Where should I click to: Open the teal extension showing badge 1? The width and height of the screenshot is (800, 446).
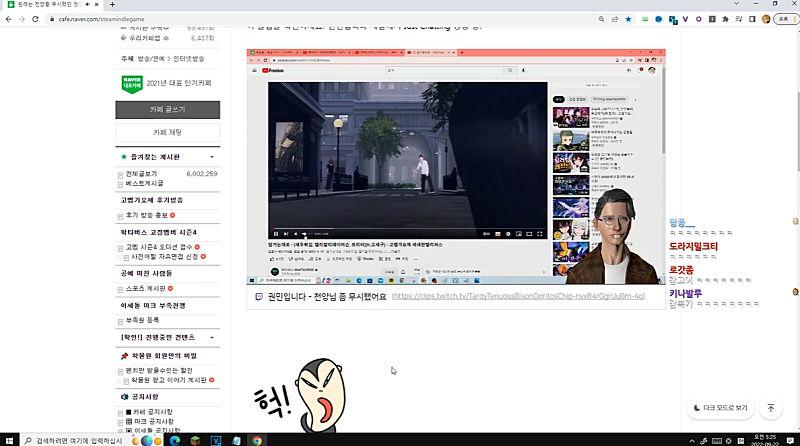(672, 19)
